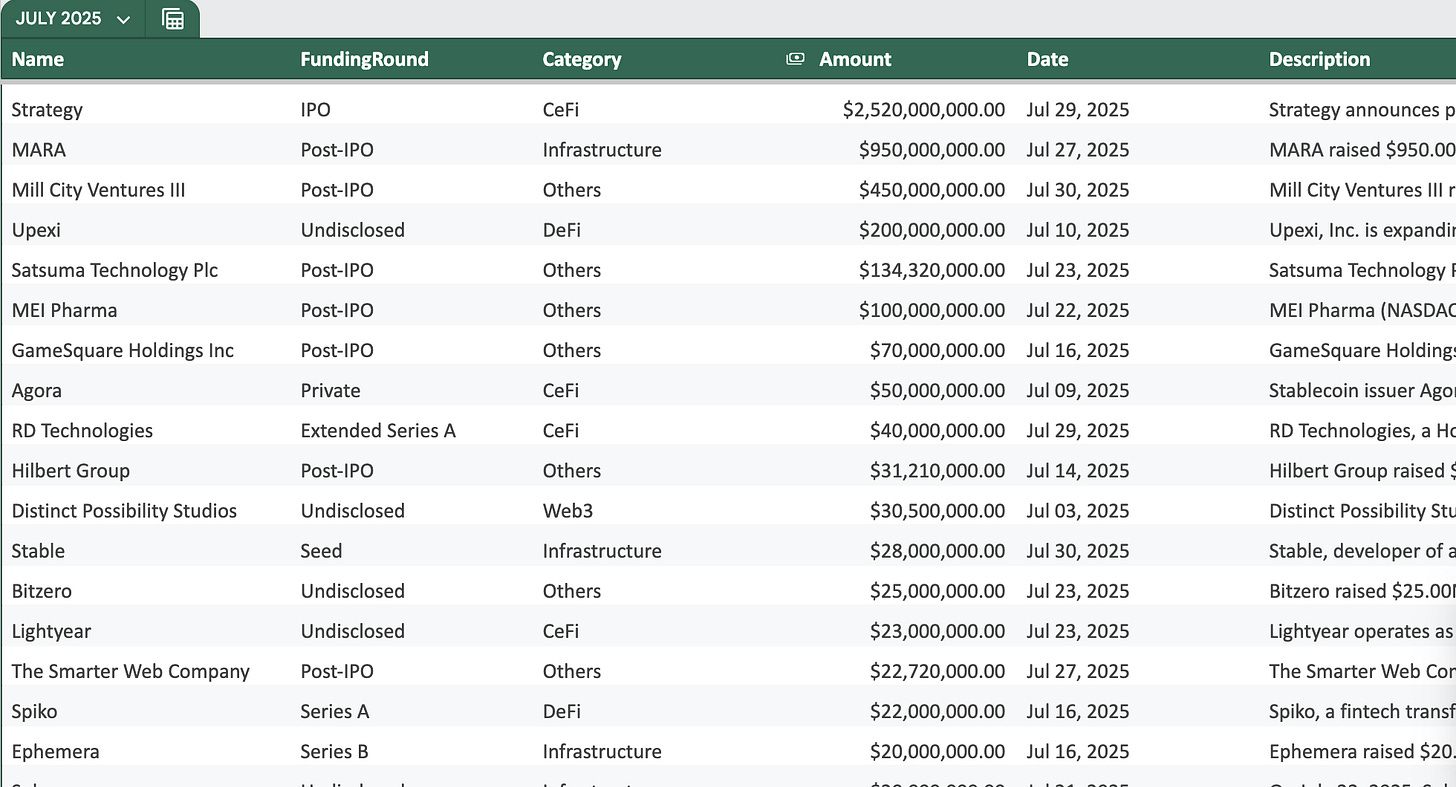The height and width of the screenshot is (787, 1456).
Task: Click the $31,210,000.00 amount cell
Action: (937, 470)
